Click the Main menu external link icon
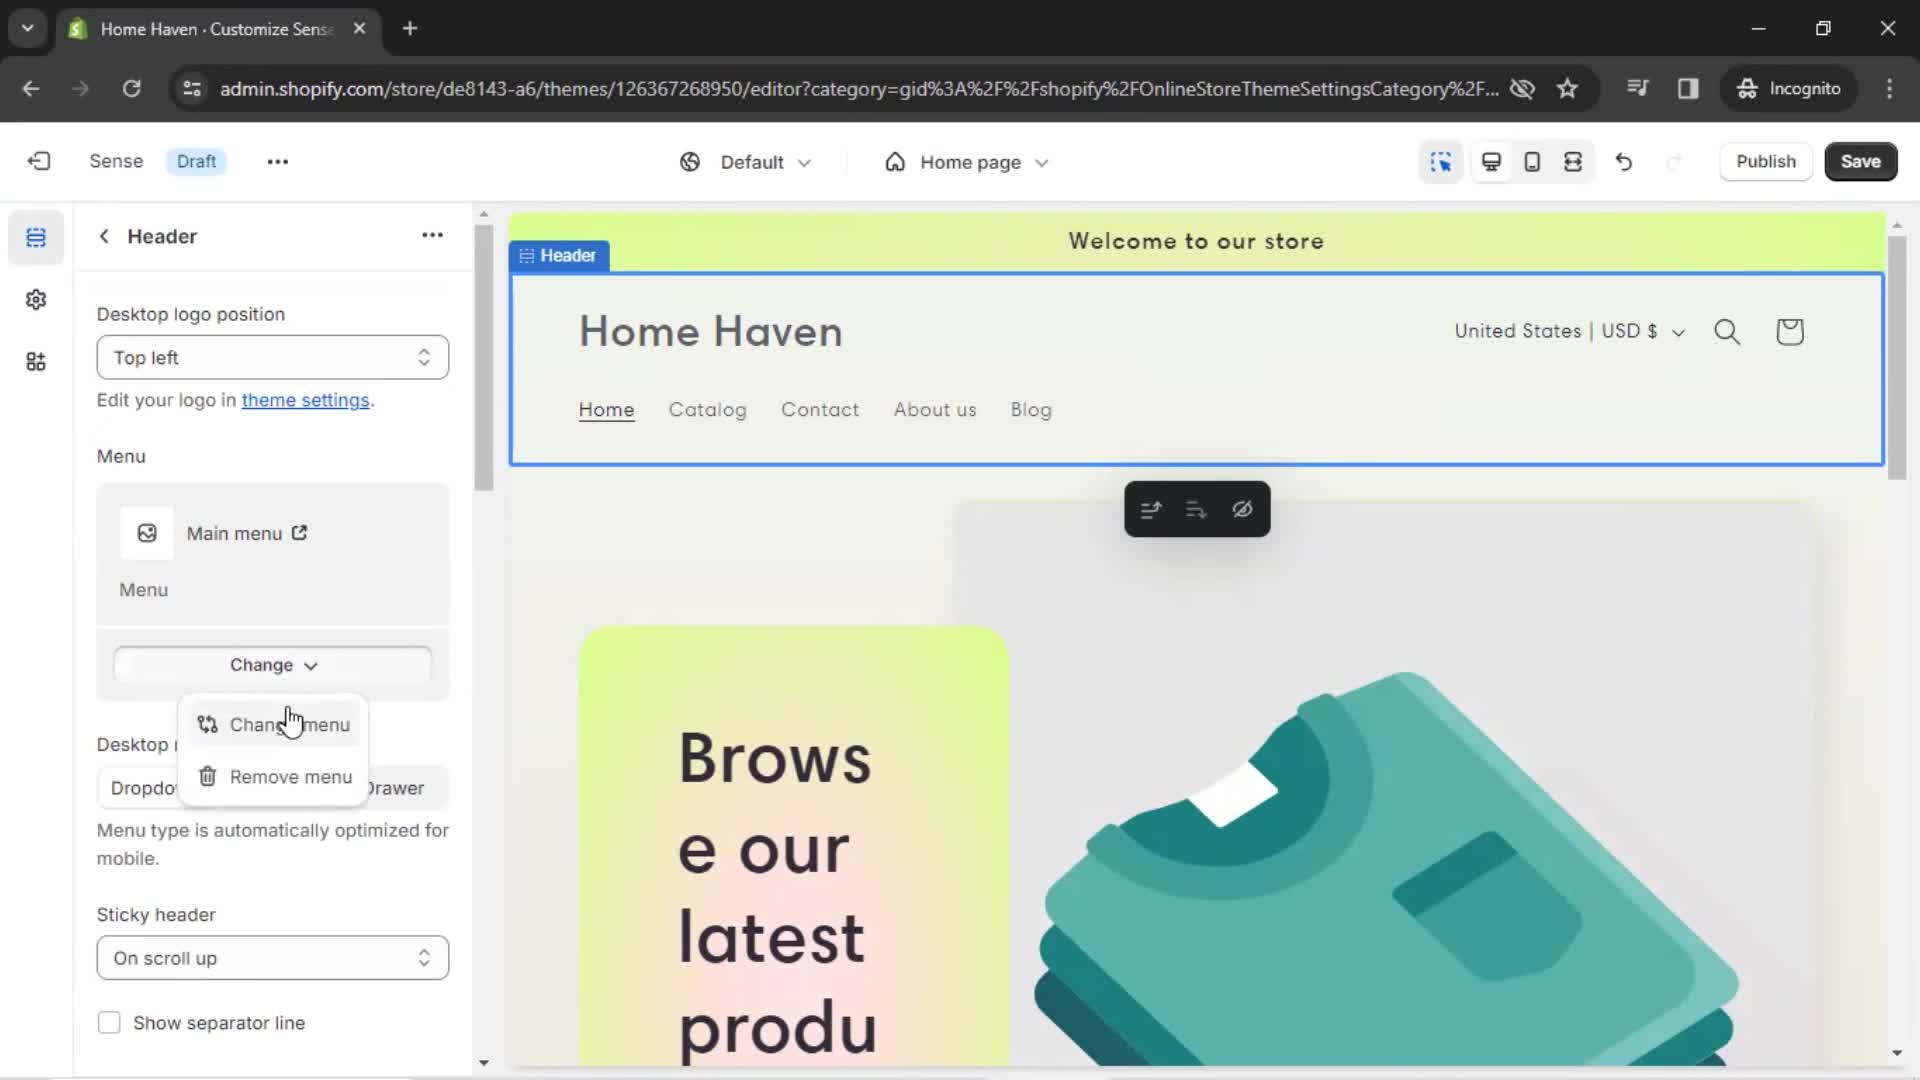Viewport: 1920px width, 1080px height. [299, 533]
